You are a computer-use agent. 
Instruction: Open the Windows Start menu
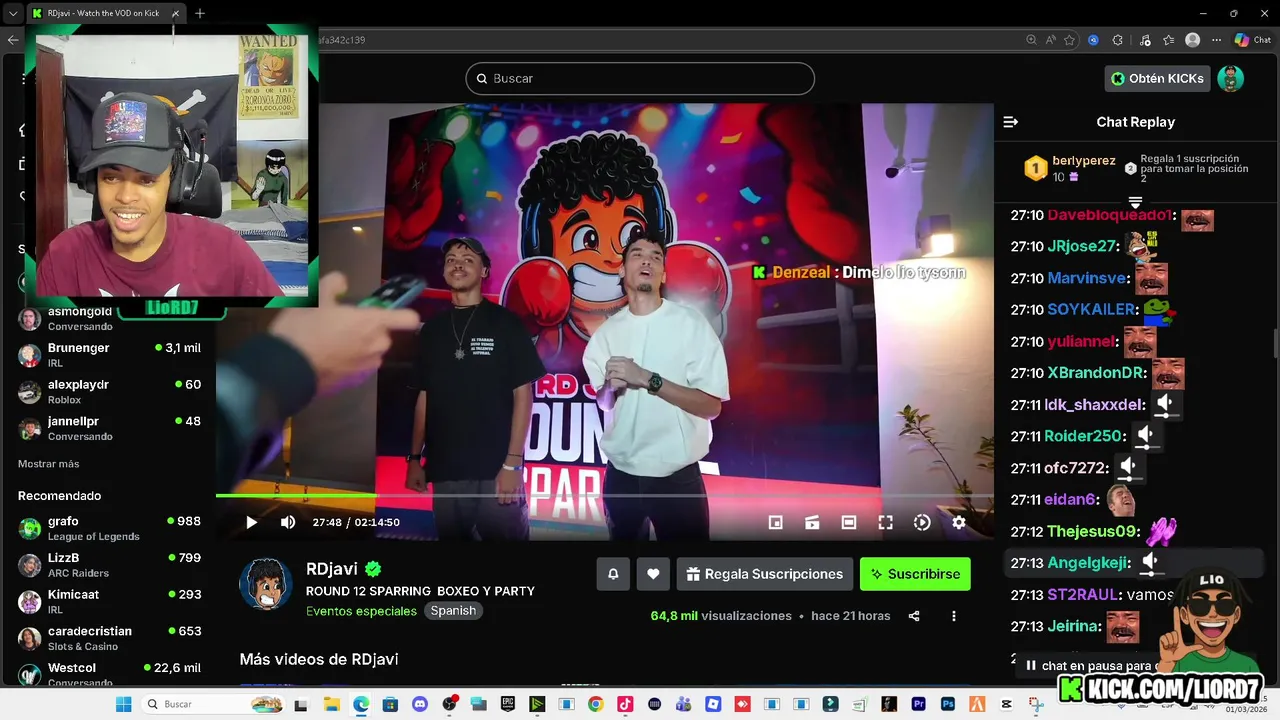pos(124,704)
